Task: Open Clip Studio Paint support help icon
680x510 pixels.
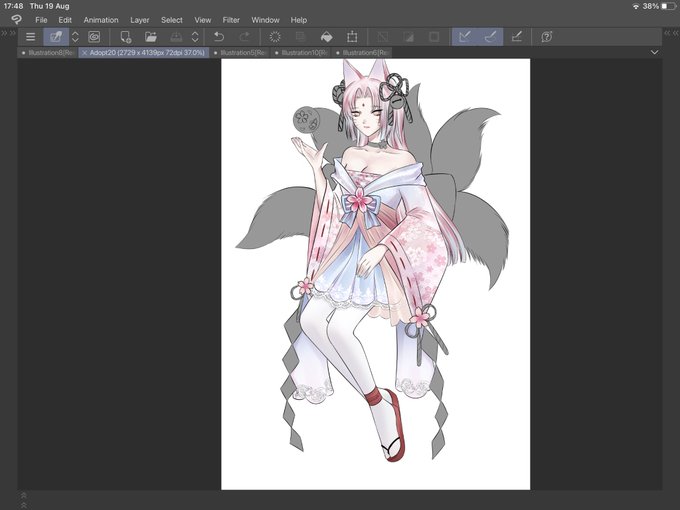Action: tap(546, 37)
